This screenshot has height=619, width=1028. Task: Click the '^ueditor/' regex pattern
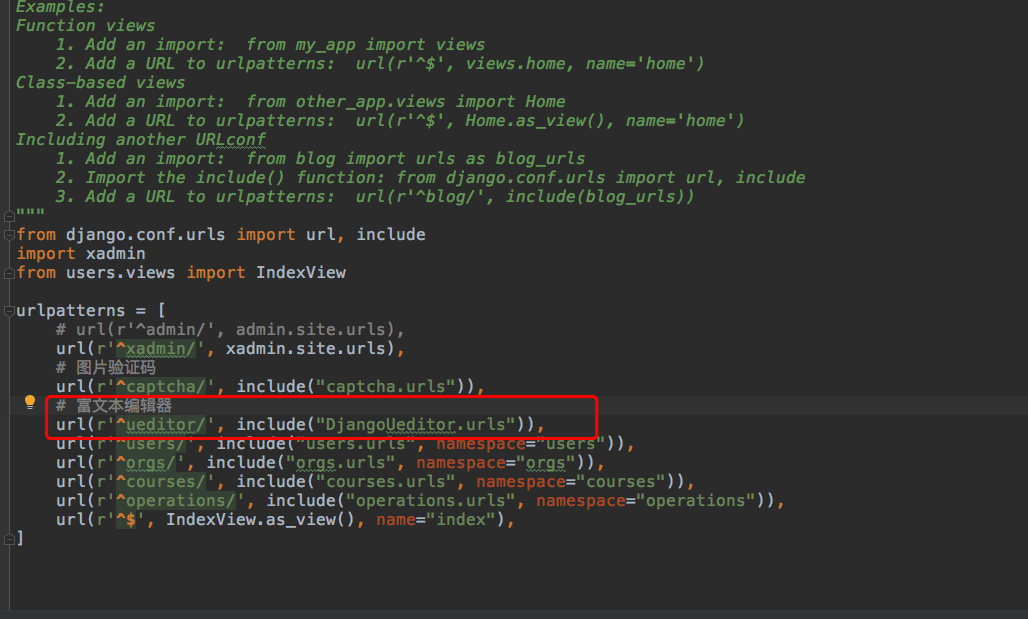click(161, 425)
